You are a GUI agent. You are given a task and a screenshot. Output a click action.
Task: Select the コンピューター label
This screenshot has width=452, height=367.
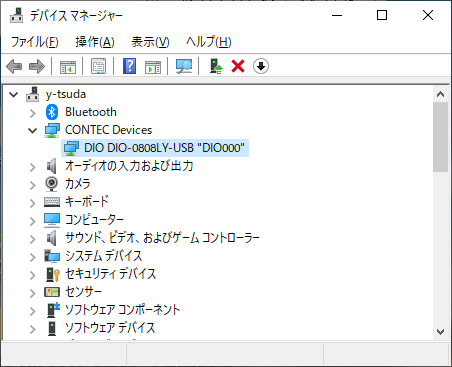tap(94, 220)
